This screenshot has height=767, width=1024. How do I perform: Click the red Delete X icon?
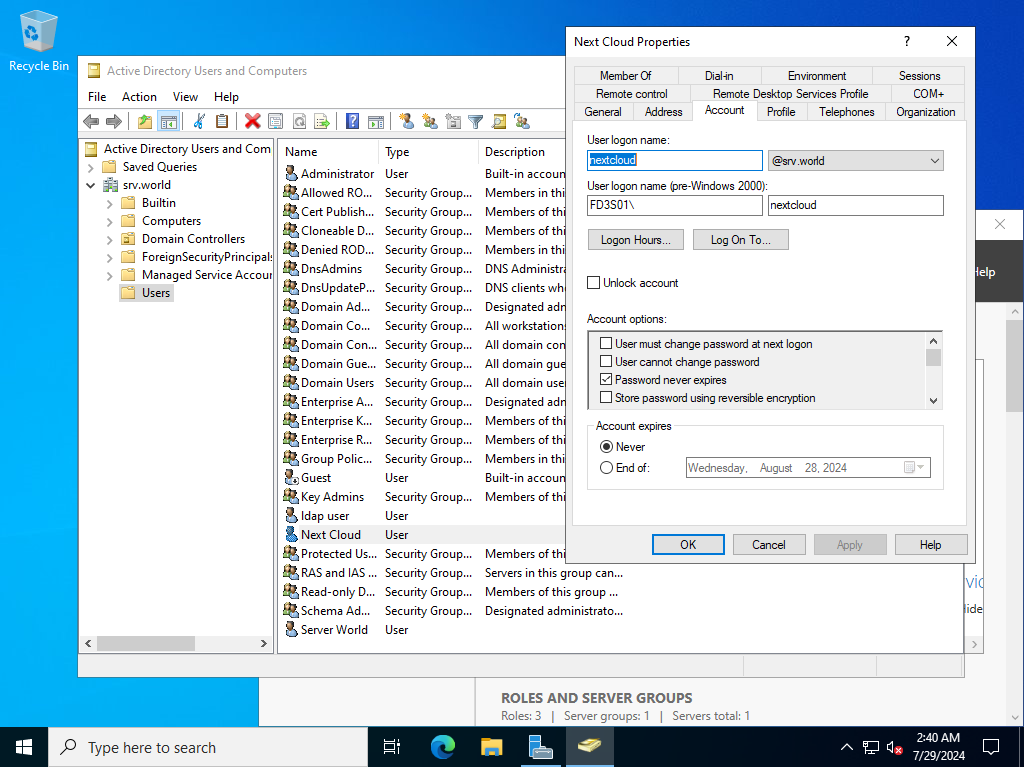point(253,121)
